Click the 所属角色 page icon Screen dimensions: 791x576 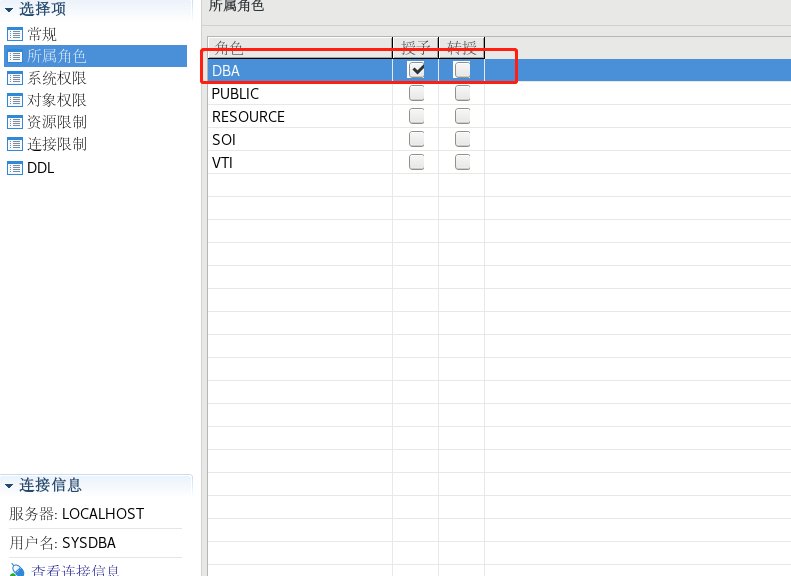tap(15, 56)
